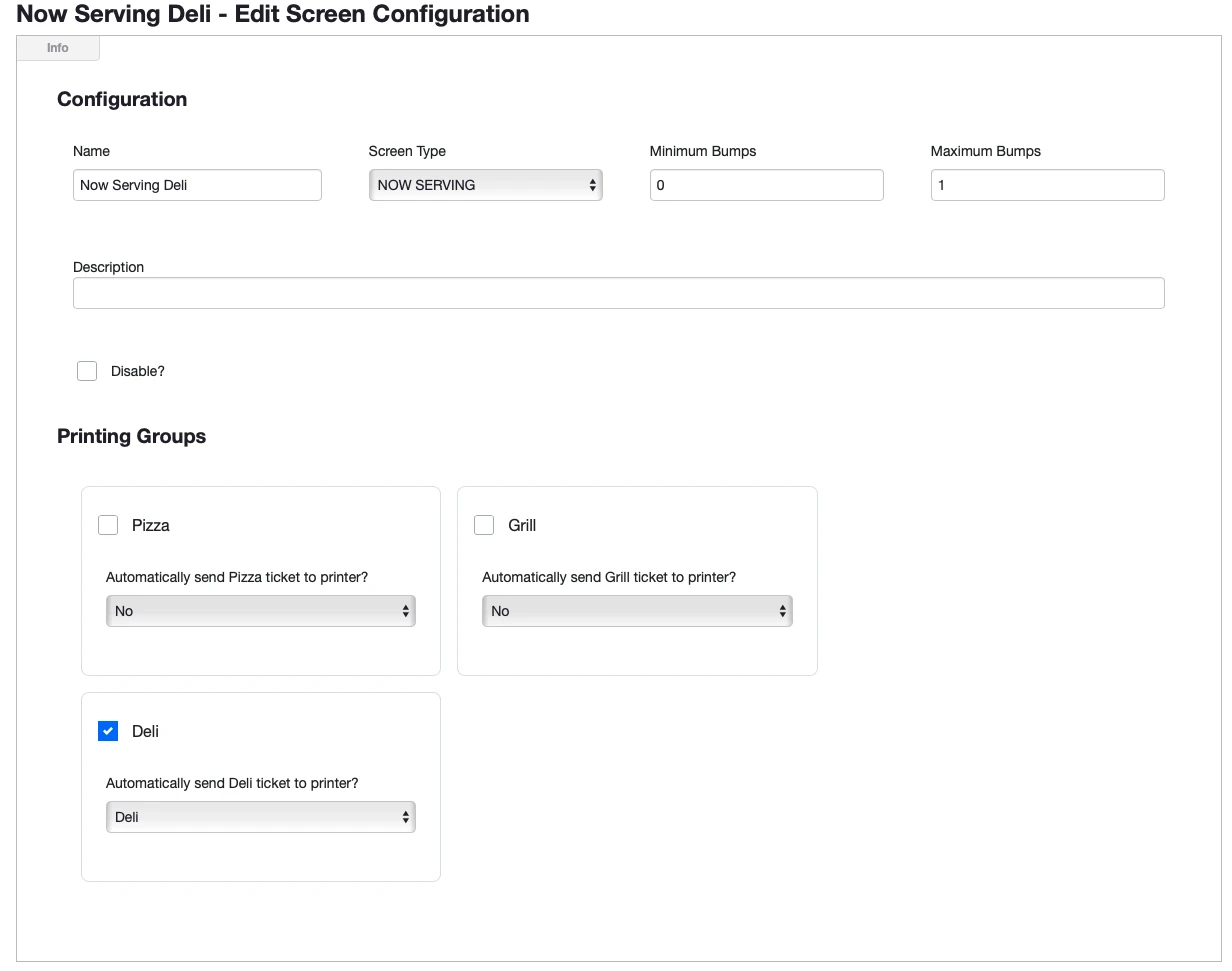1232x971 pixels.
Task: Click the arrows icon on Grill printer select
Action: coord(784,610)
